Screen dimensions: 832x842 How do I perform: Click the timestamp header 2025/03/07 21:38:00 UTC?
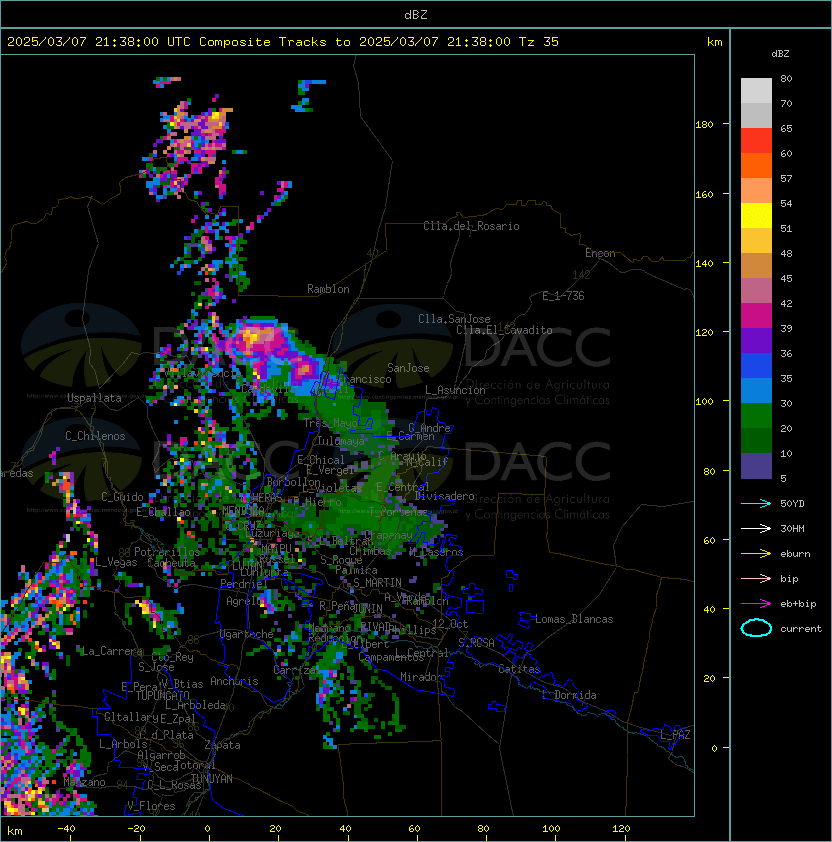point(98,42)
